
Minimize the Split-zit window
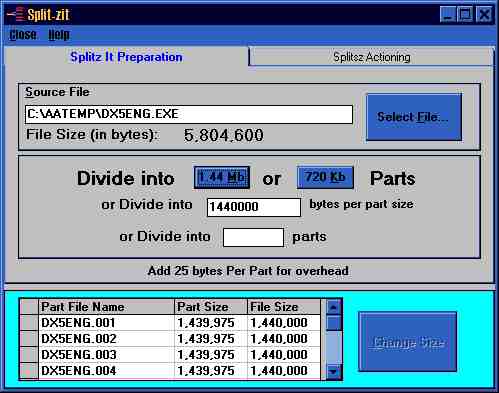click(x=448, y=15)
